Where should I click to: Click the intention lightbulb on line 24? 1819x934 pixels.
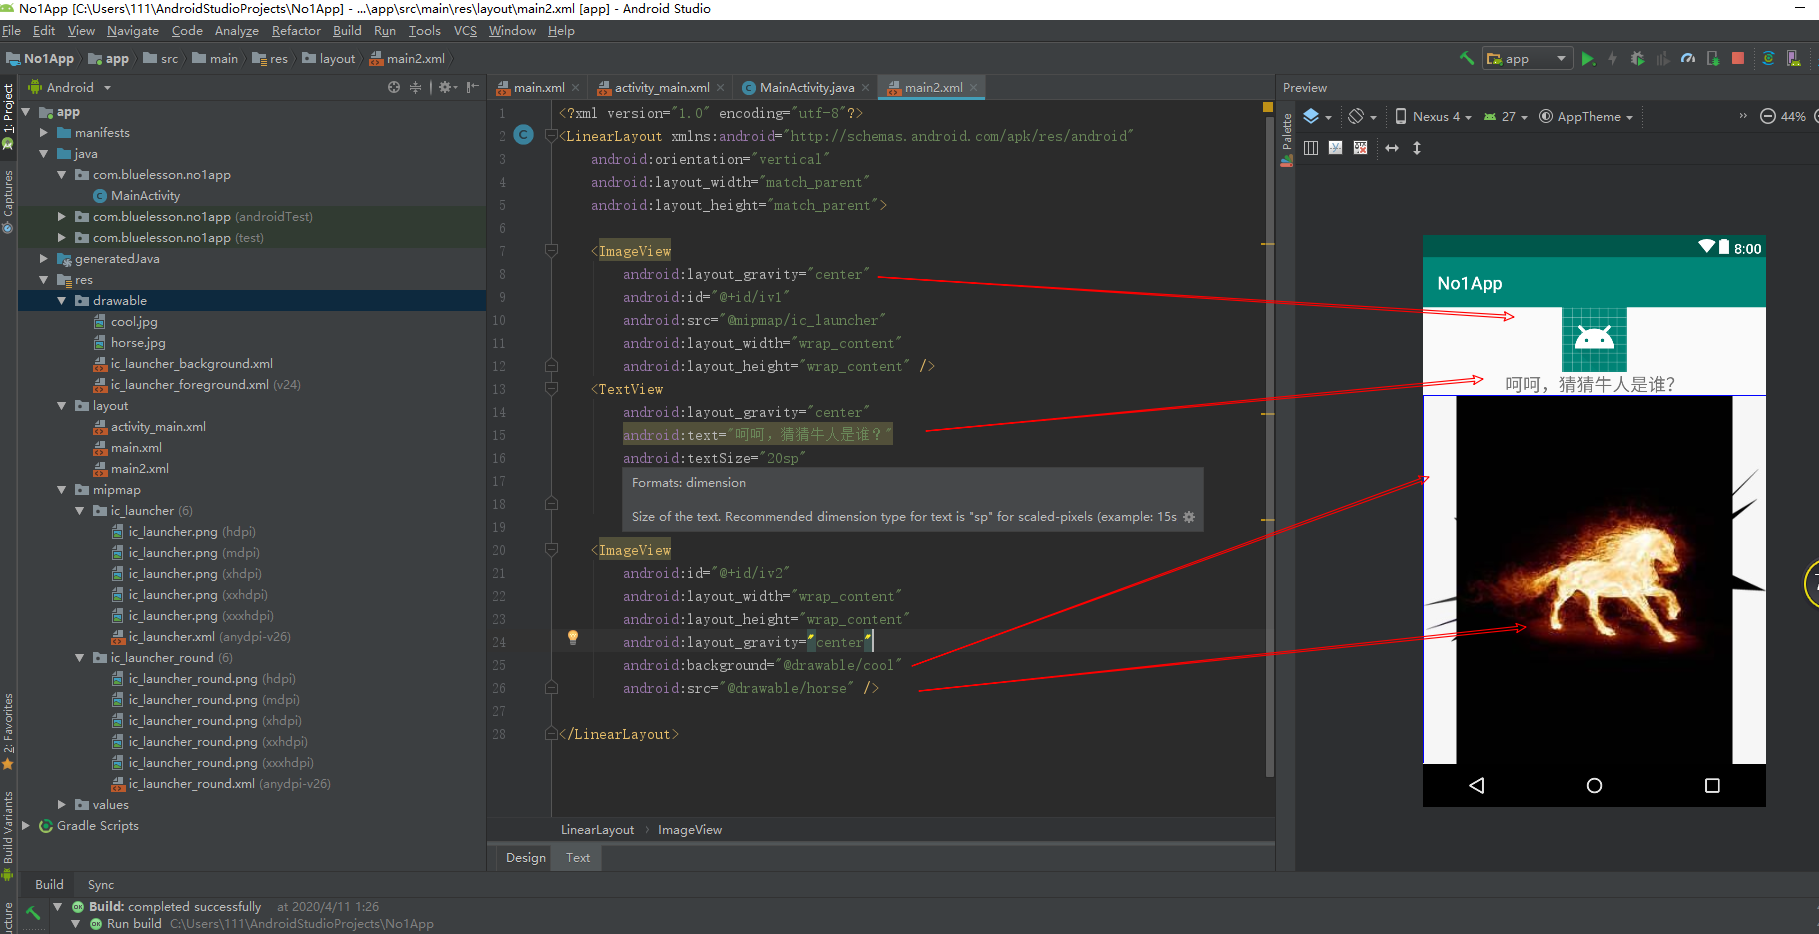point(573,637)
